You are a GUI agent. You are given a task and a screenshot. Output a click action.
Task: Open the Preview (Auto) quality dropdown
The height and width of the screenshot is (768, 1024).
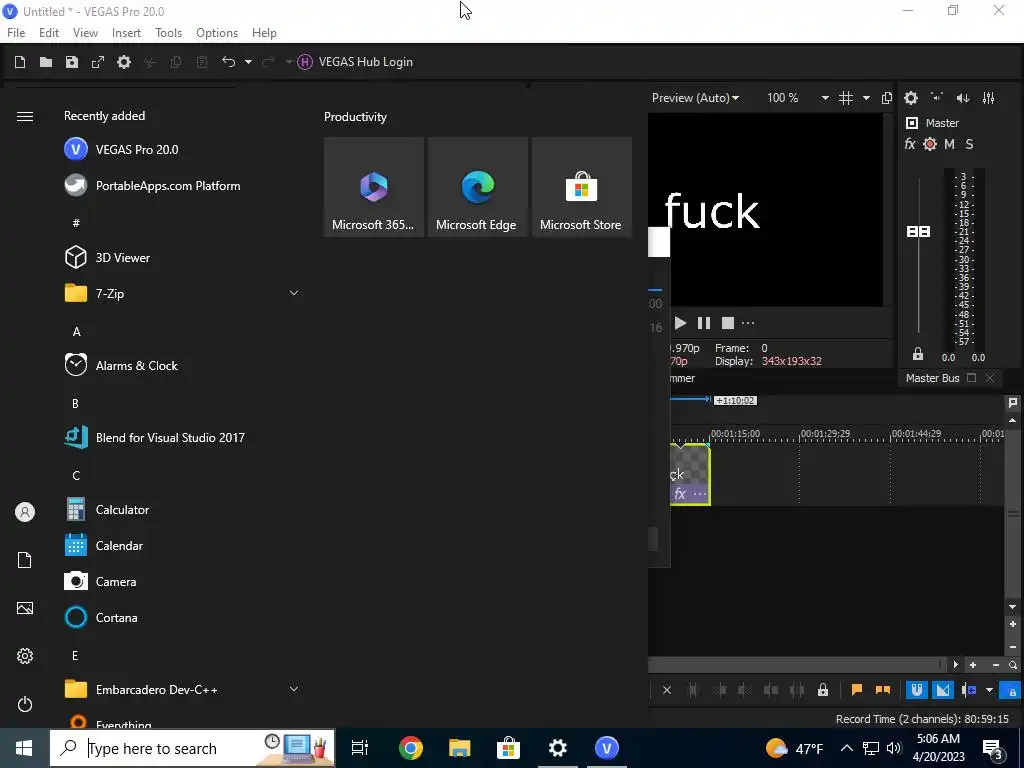696,98
